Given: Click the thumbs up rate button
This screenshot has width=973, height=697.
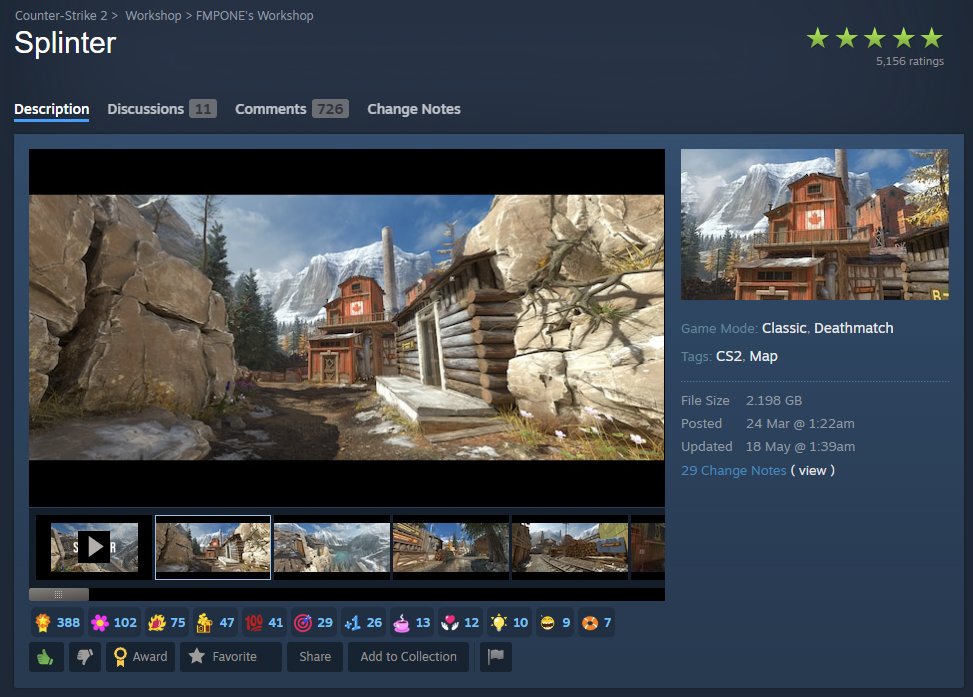Looking at the screenshot, I should (x=46, y=657).
